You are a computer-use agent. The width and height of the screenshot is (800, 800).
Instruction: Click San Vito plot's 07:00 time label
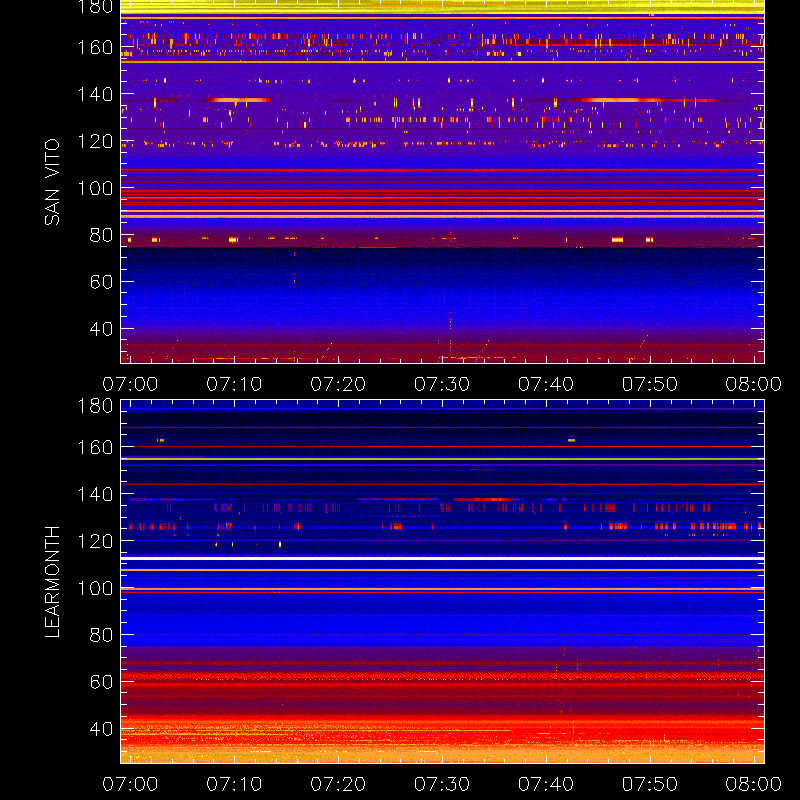tap(130, 384)
